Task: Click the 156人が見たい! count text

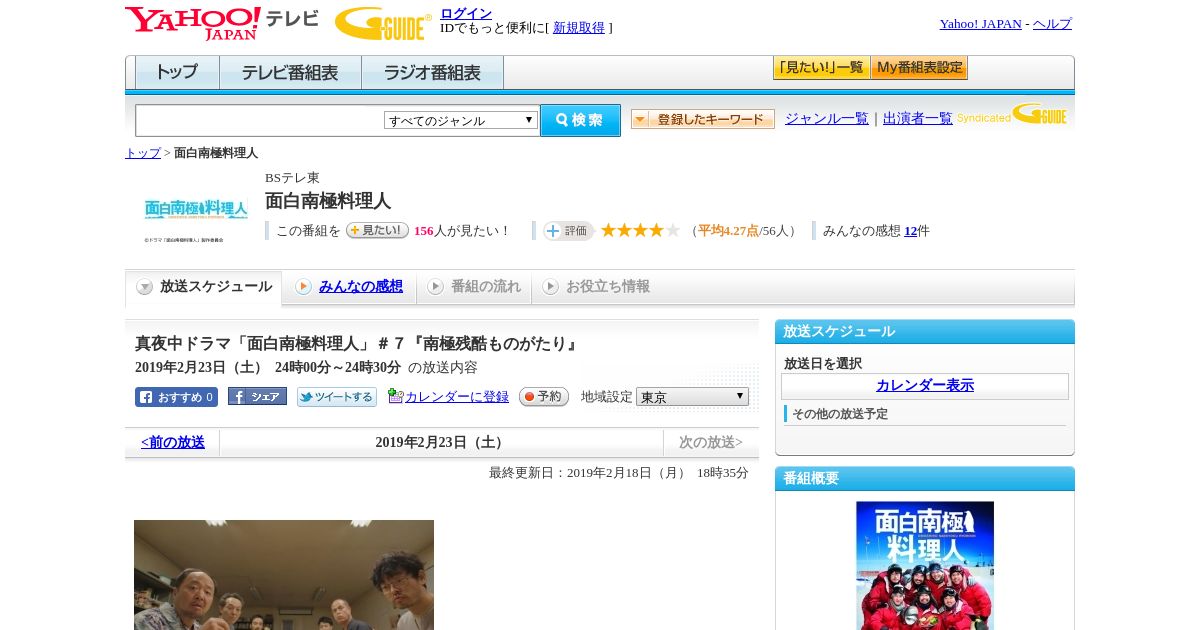Action: (x=461, y=231)
